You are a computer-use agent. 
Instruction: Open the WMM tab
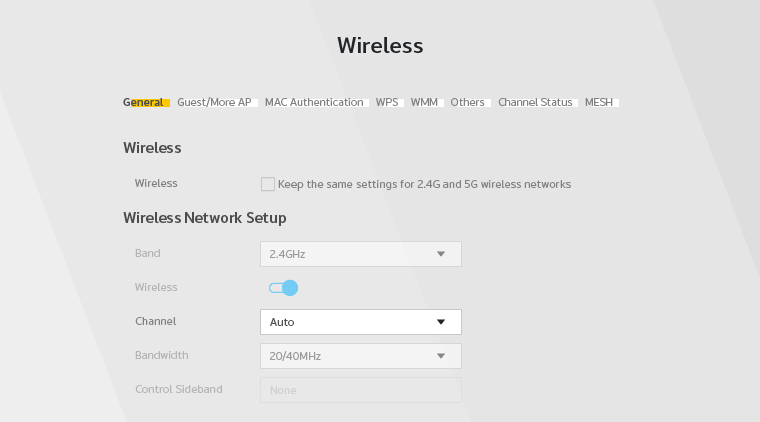pos(424,102)
